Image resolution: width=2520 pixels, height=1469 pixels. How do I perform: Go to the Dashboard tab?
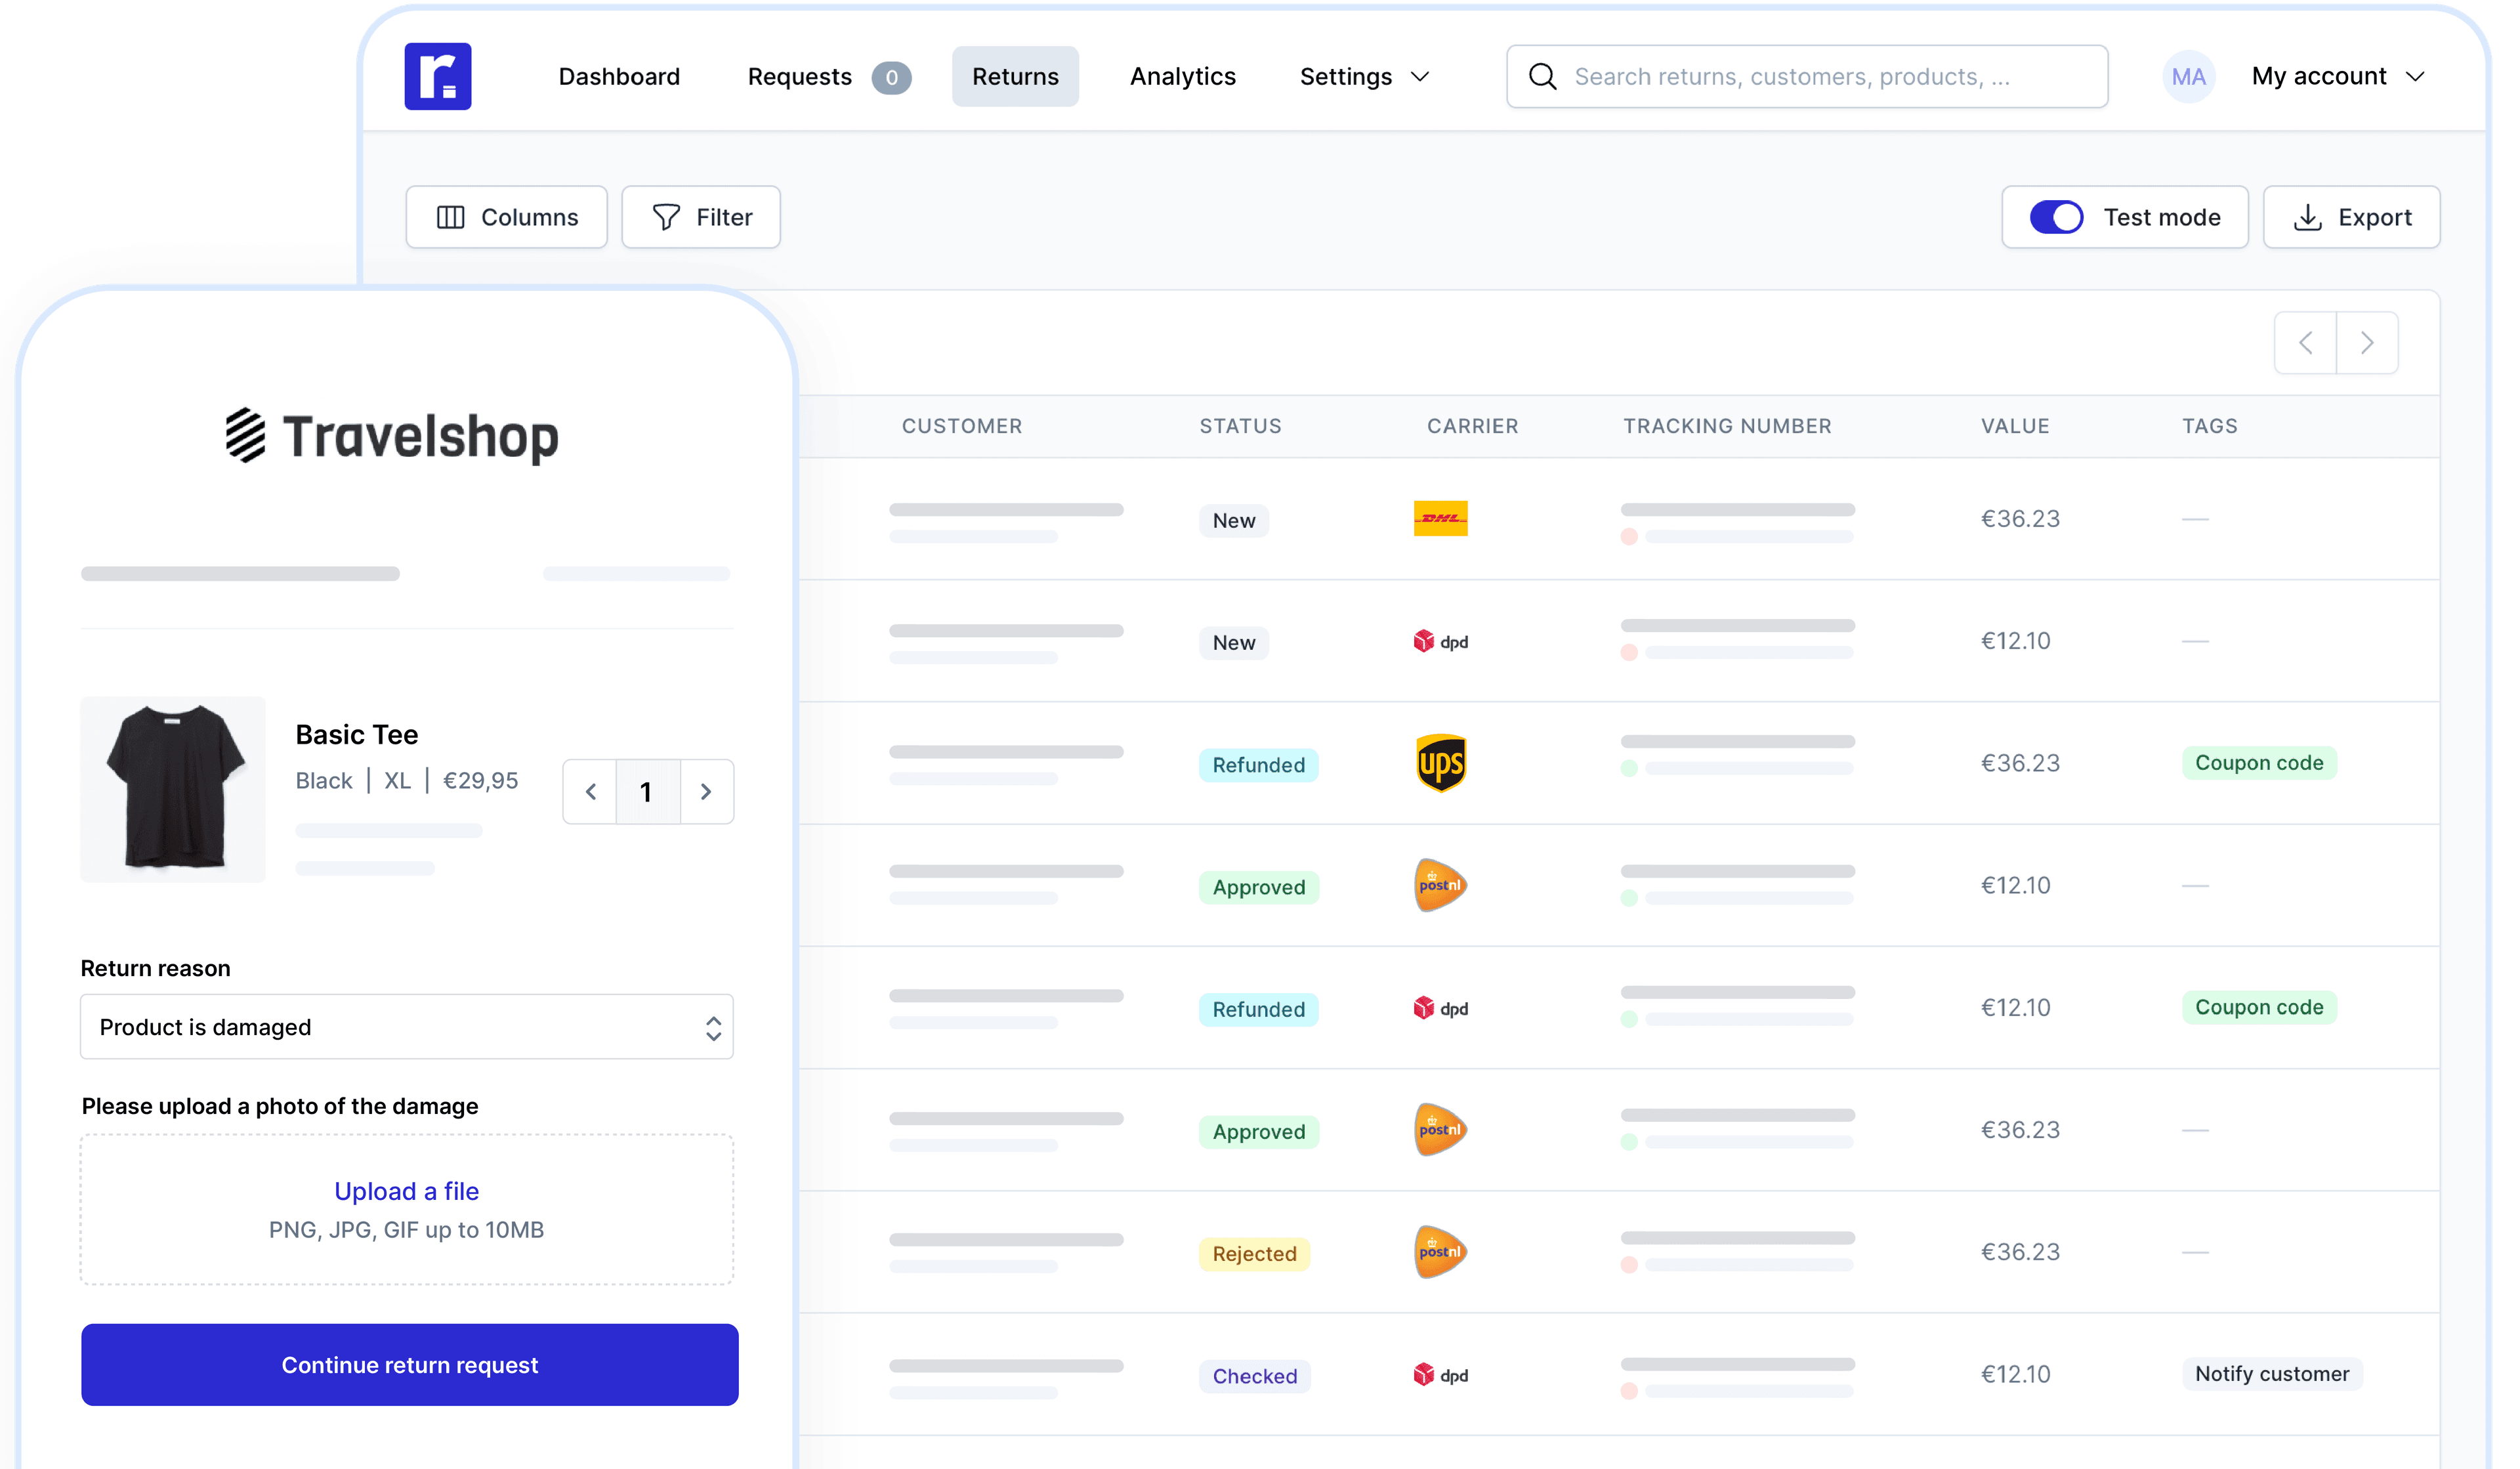point(619,76)
